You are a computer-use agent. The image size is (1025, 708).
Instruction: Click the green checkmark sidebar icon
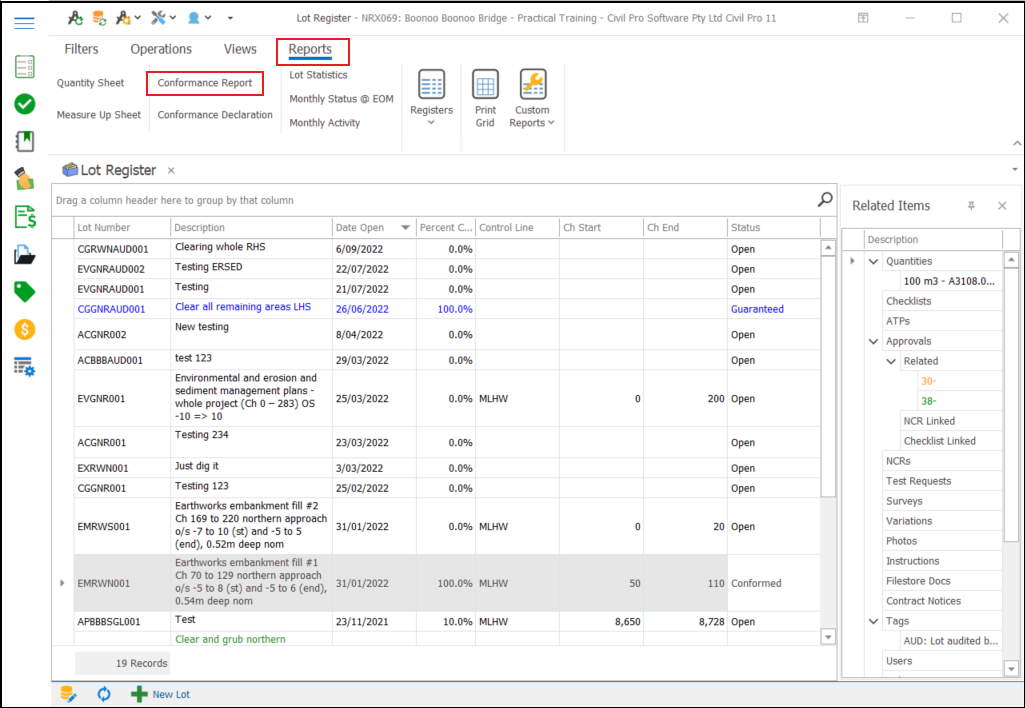tap(25, 104)
